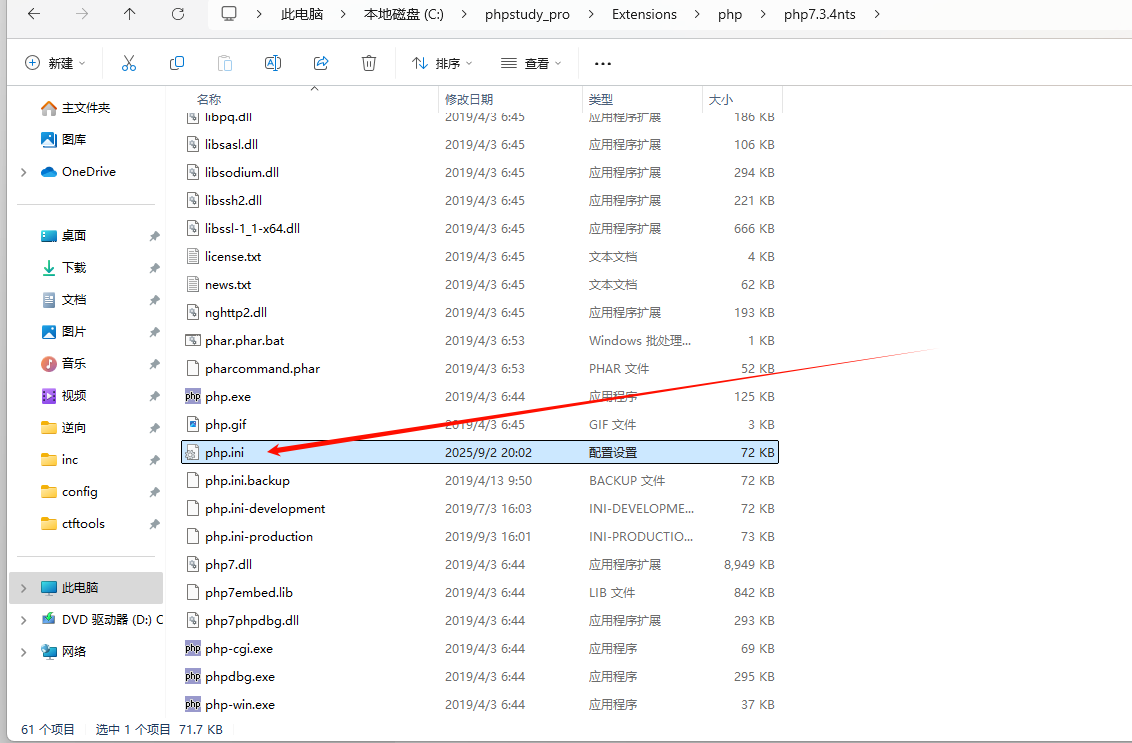Navigate back with the left arrow

click(x=34, y=14)
